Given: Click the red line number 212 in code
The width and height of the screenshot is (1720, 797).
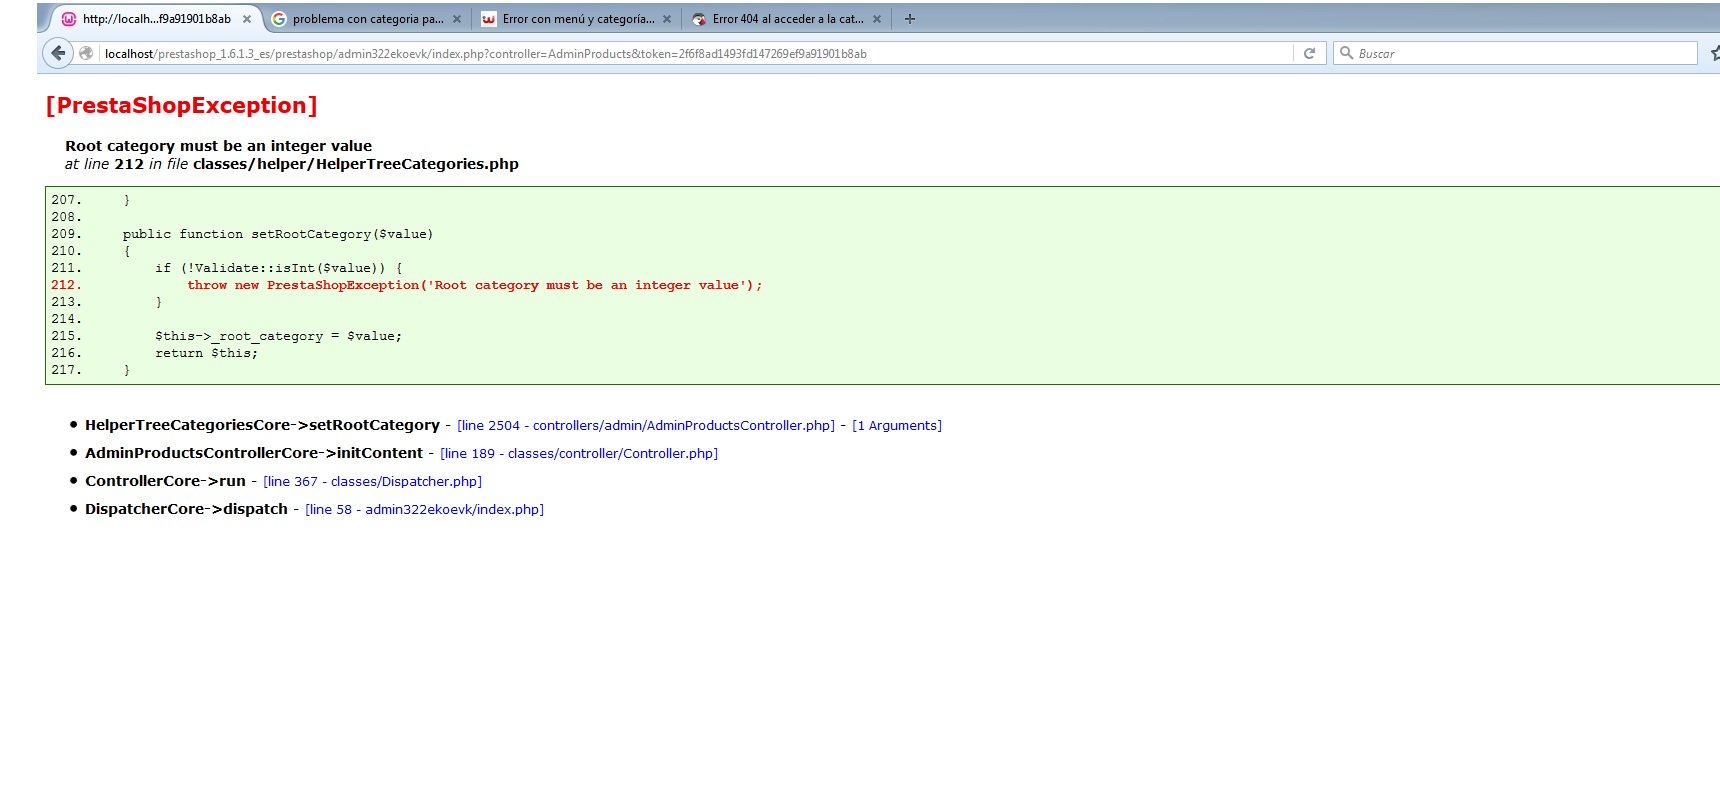Looking at the screenshot, I should click(66, 285).
